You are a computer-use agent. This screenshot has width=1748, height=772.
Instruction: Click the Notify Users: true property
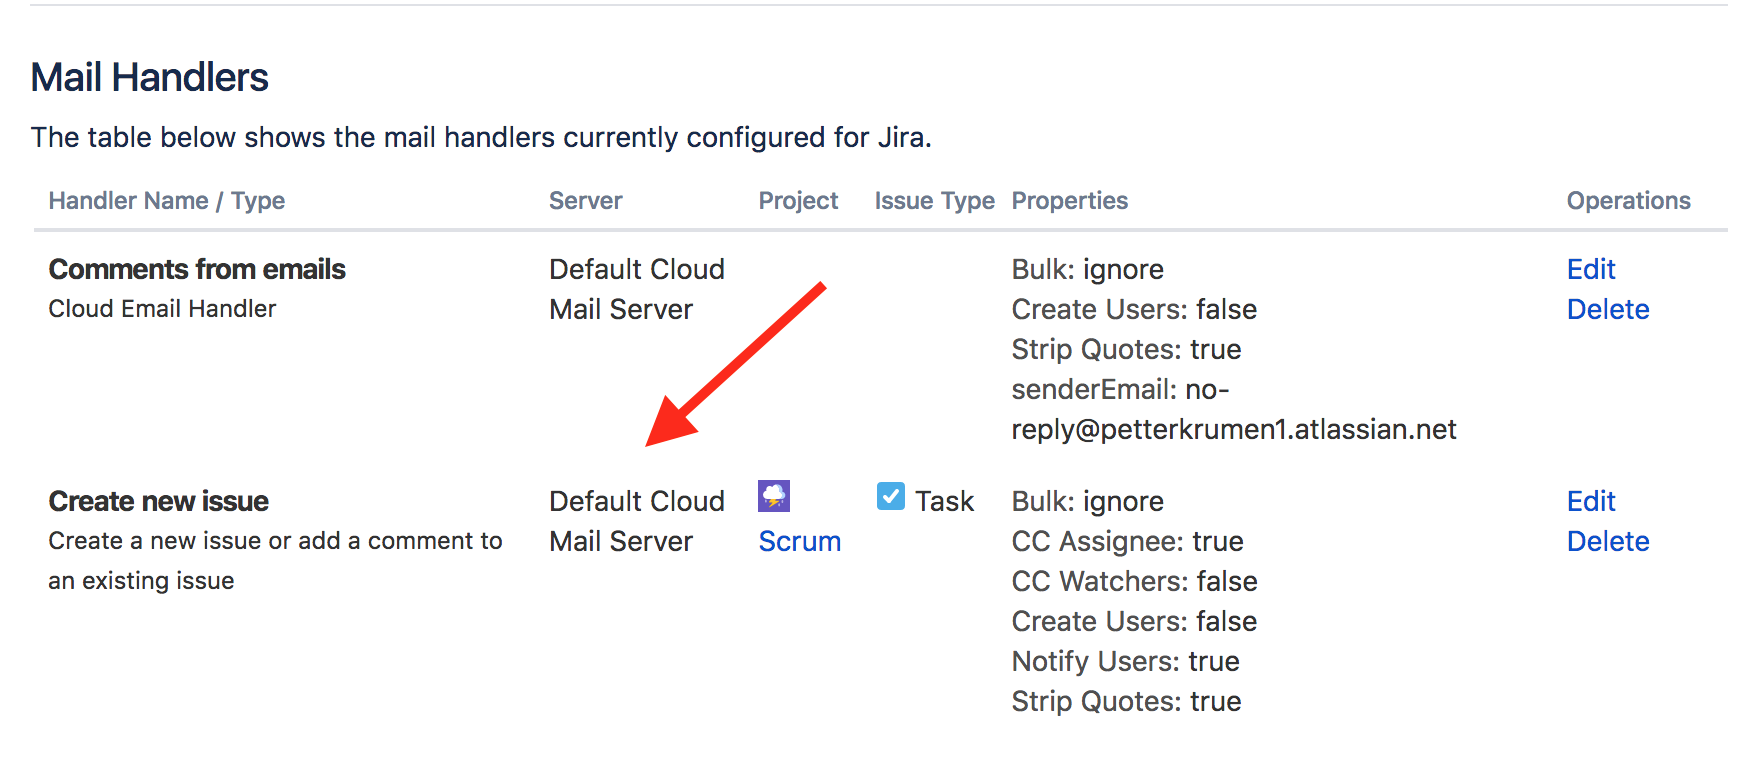point(1126,661)
